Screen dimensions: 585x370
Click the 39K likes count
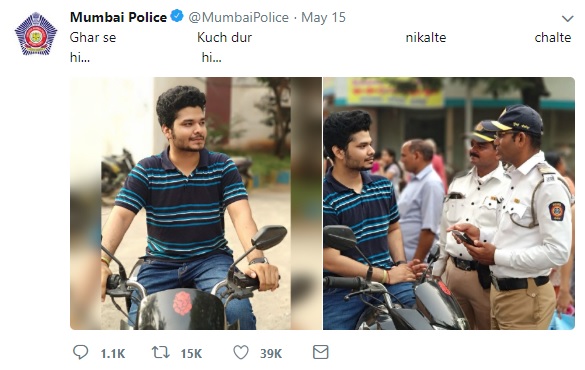[x=271, y=353]
